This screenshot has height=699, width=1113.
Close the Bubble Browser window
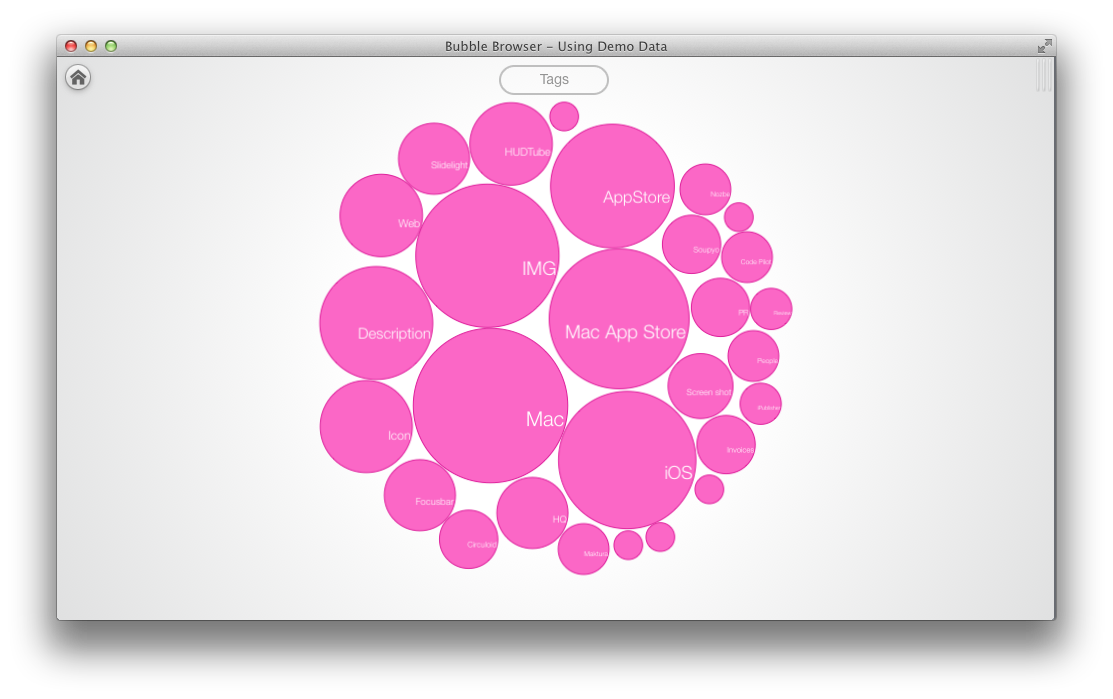point(71,46)
